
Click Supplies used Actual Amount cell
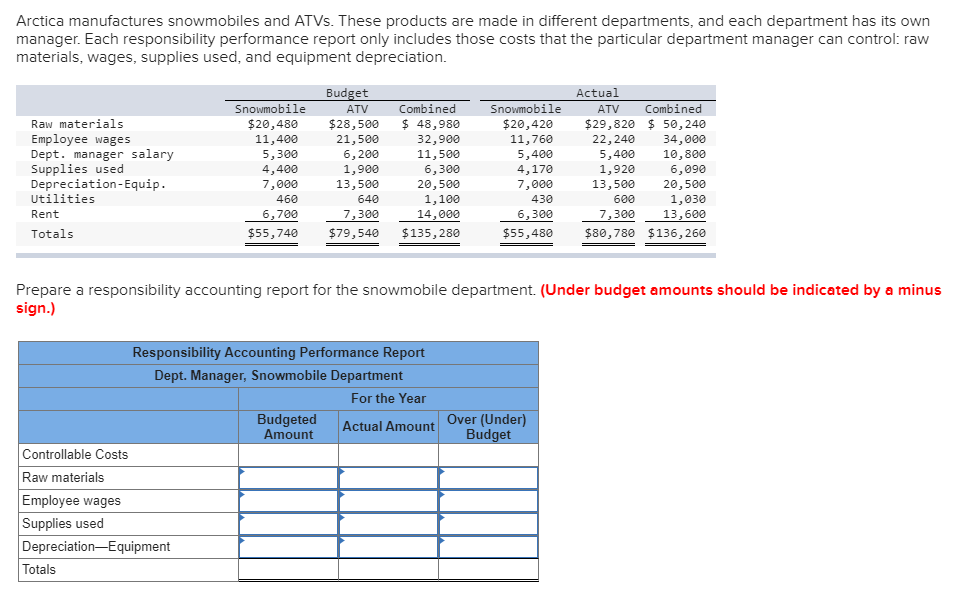pos(388,524)
